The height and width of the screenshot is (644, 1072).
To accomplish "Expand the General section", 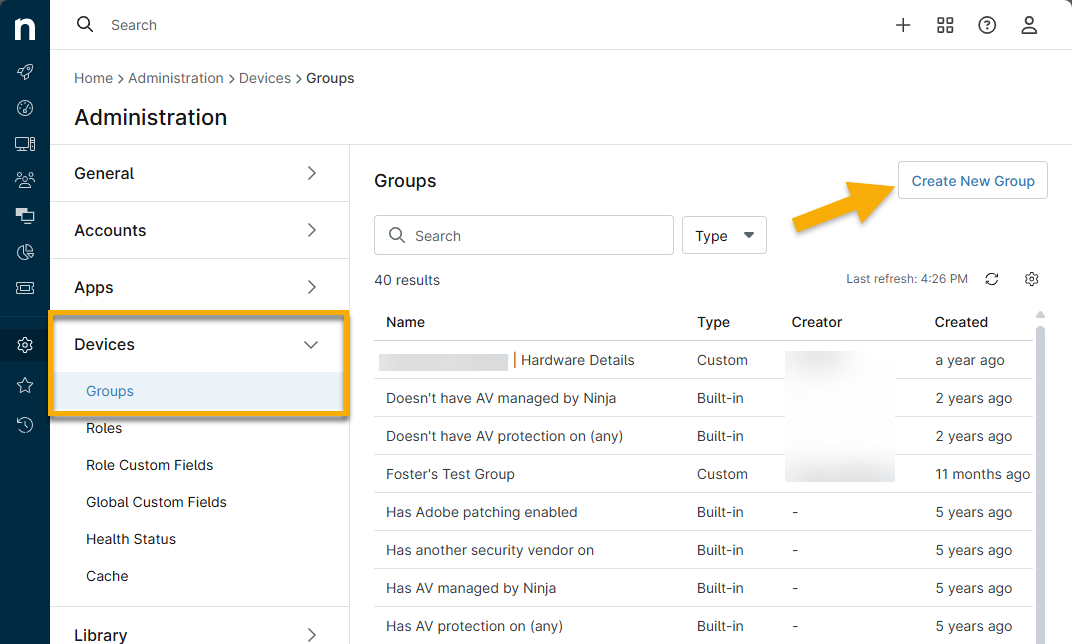I will 199,174.
